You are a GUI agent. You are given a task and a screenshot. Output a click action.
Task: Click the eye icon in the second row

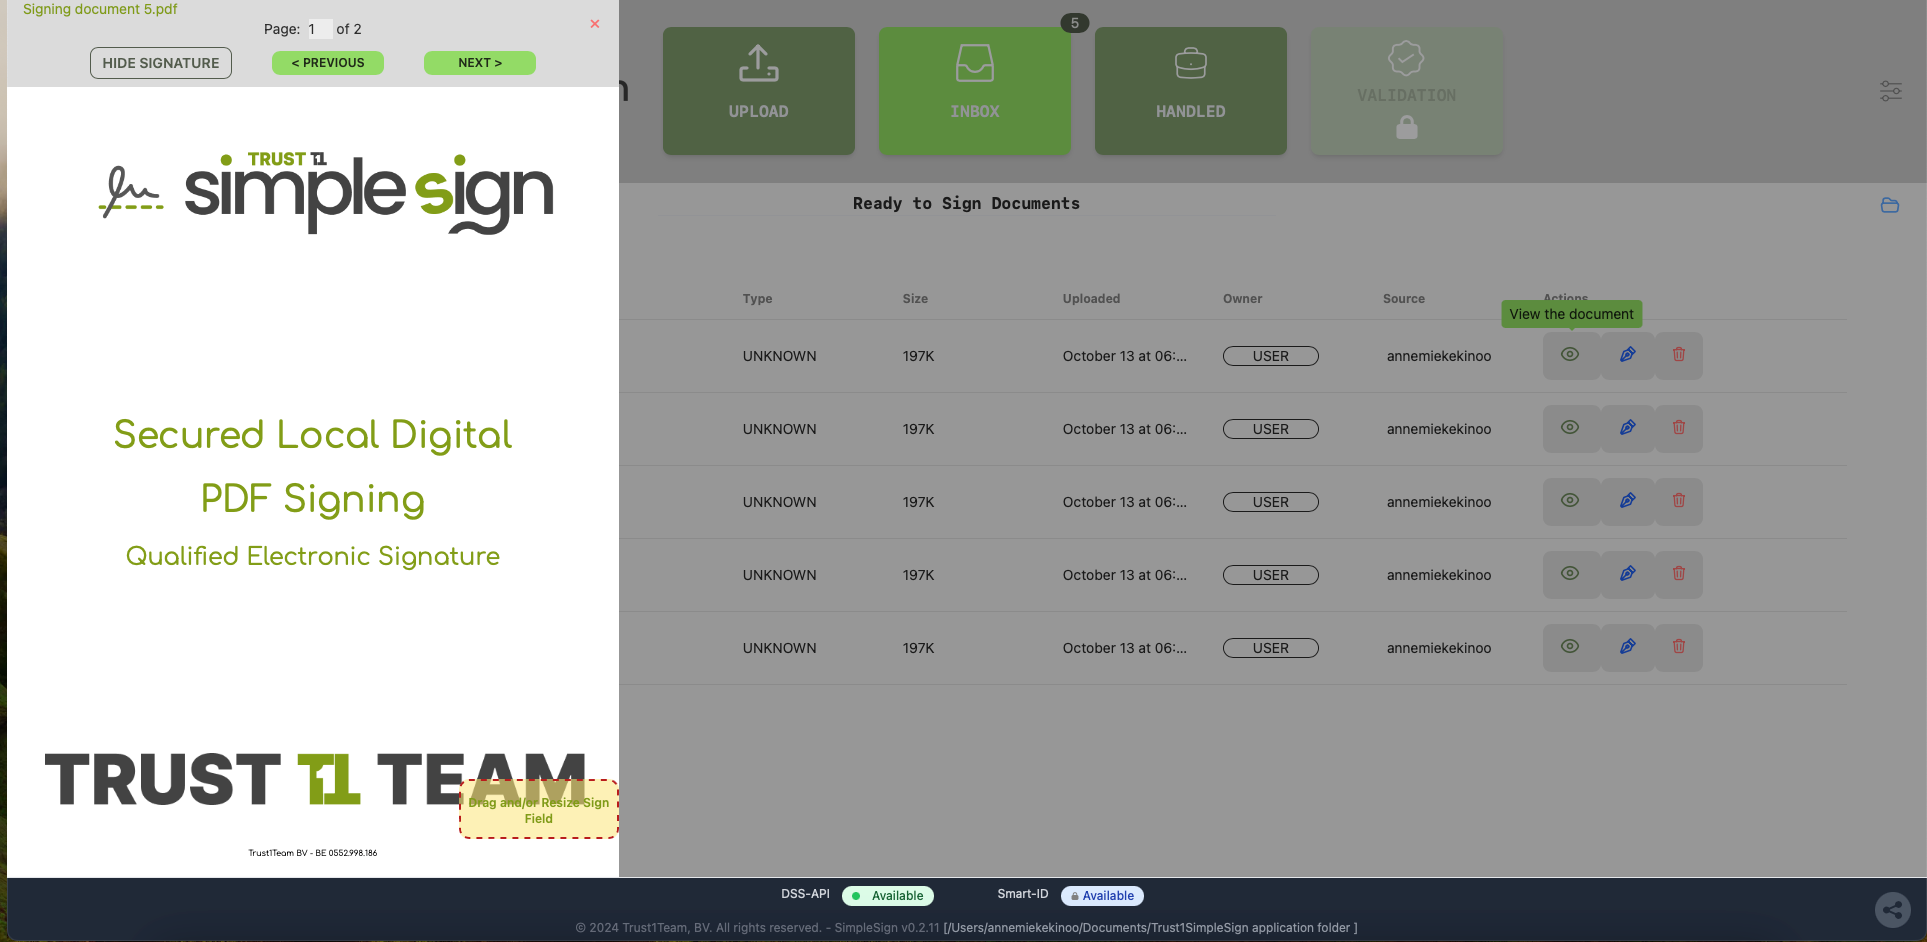(1570, 428)
